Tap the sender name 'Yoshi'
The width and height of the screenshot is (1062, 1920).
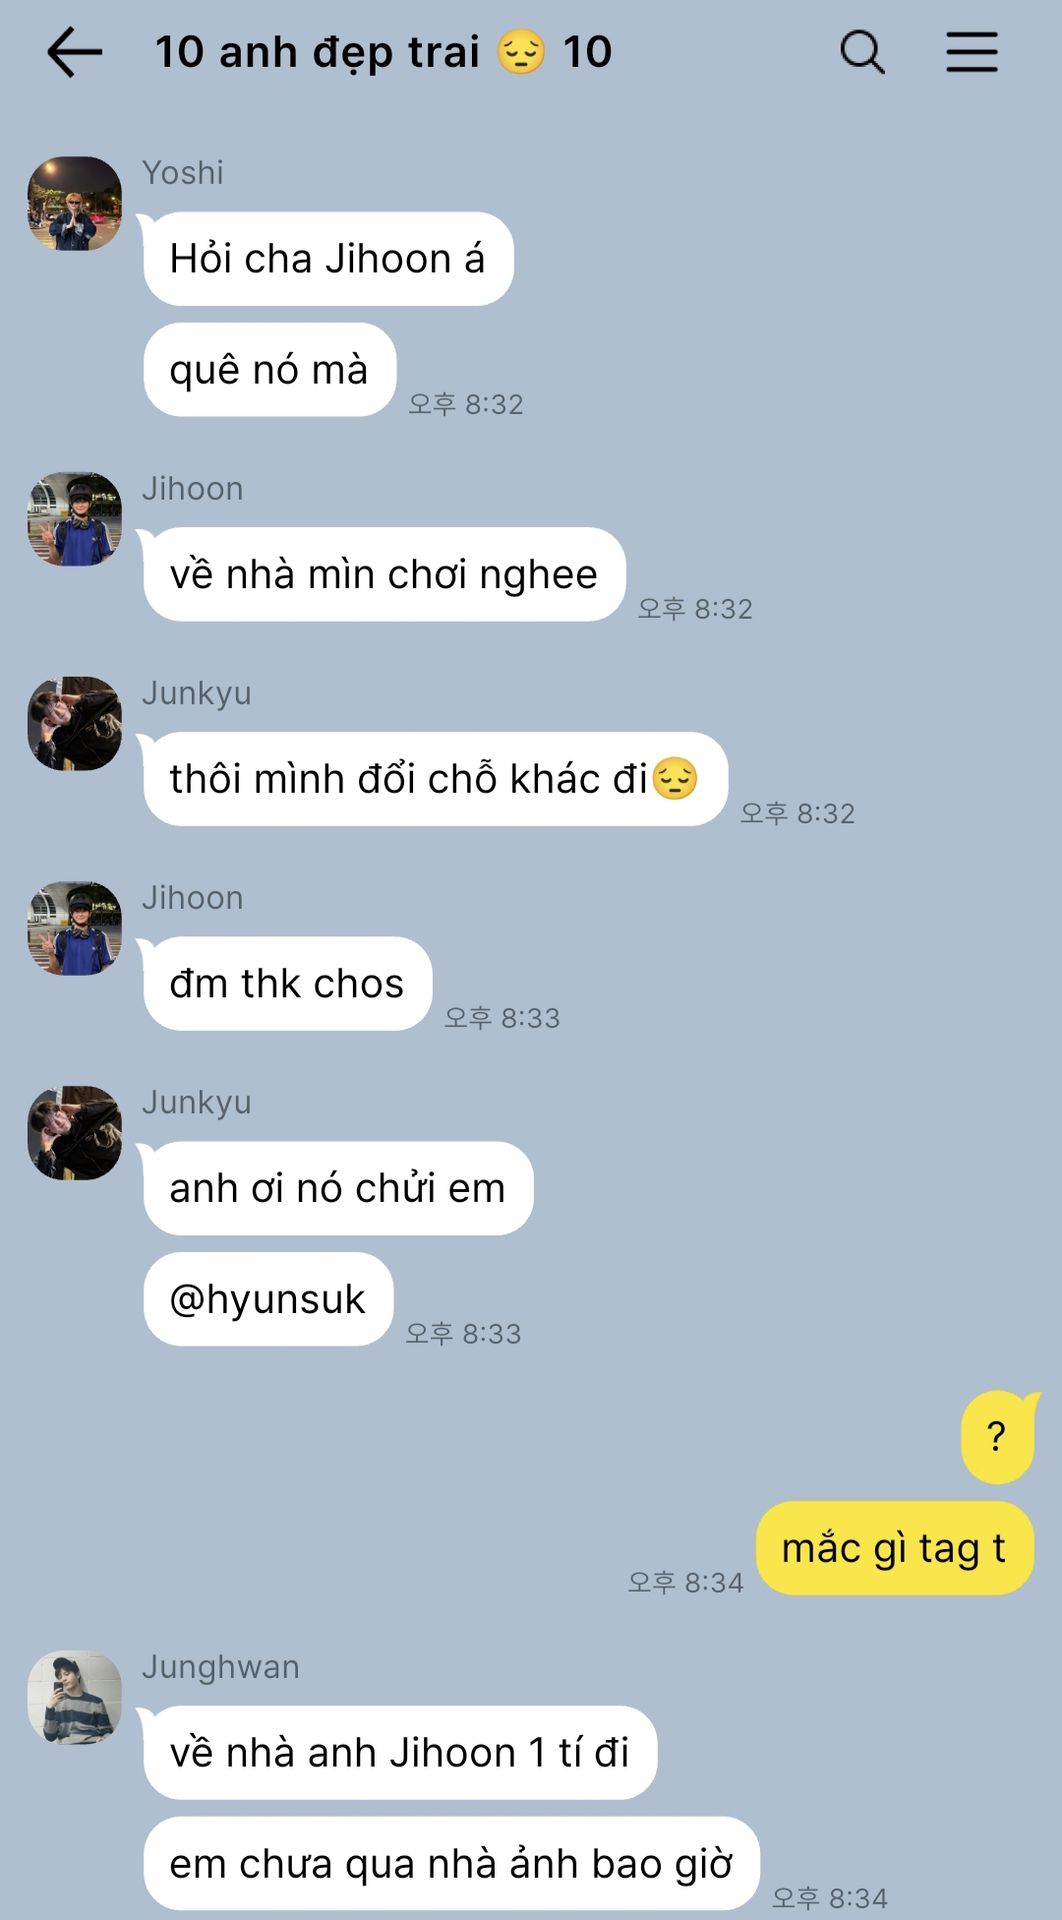[x=183, y=173]
